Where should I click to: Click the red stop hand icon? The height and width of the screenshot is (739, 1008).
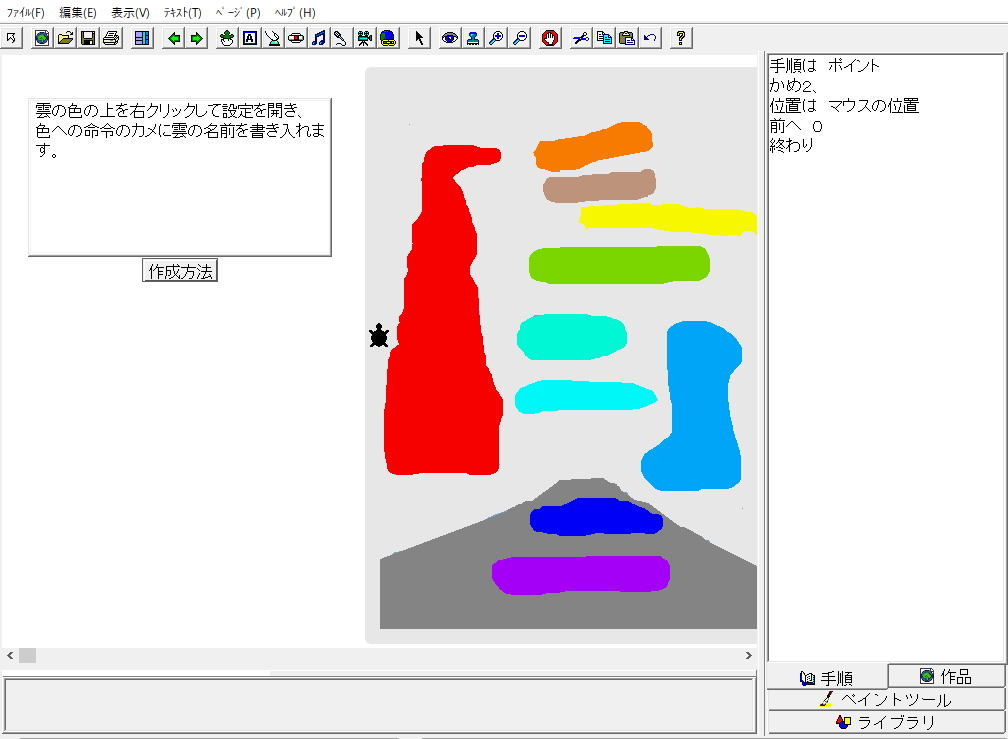(x=550, y=38)
